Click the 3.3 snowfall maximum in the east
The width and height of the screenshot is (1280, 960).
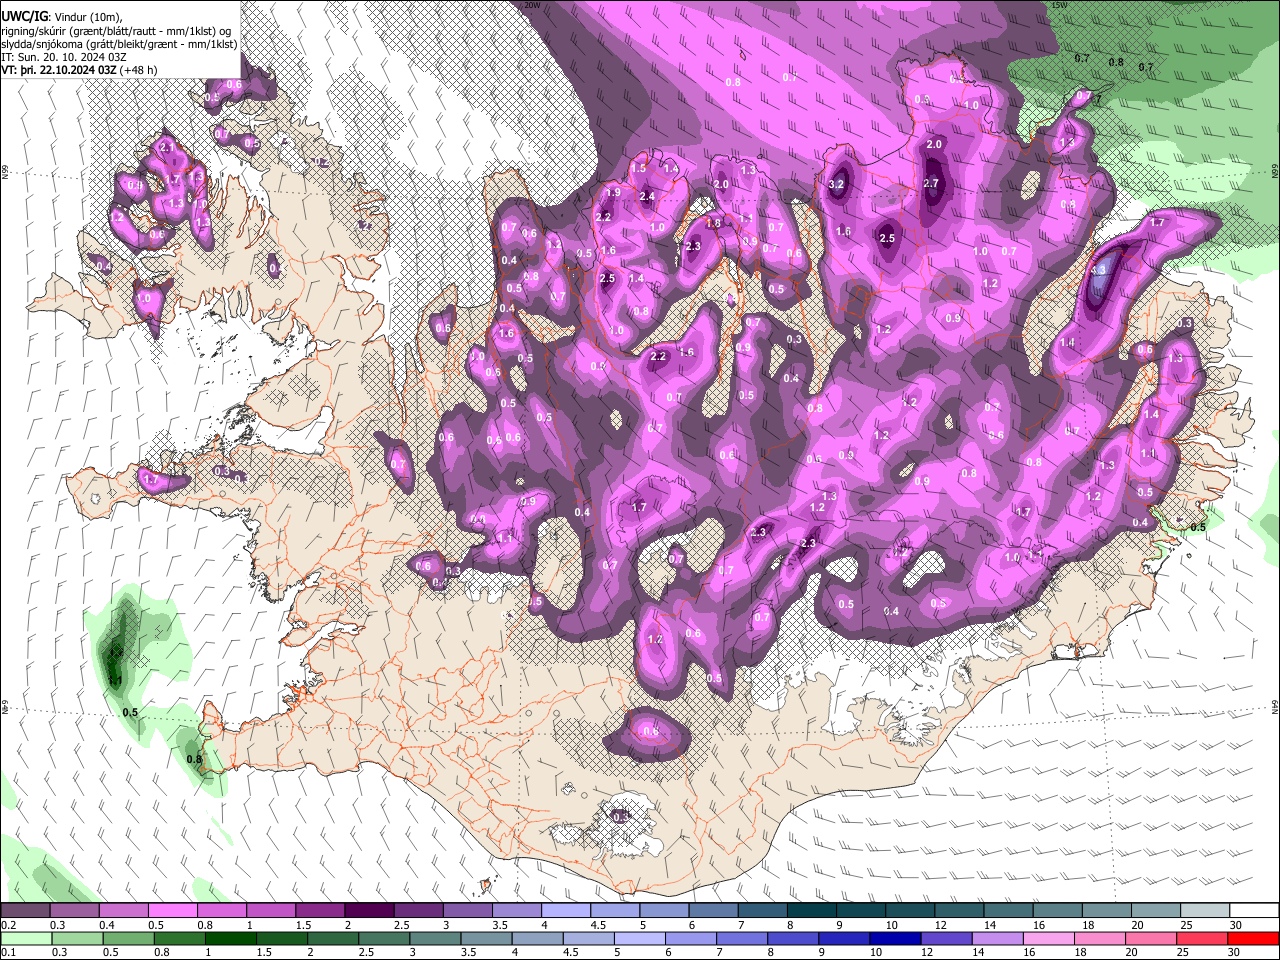coord(1097,270)
